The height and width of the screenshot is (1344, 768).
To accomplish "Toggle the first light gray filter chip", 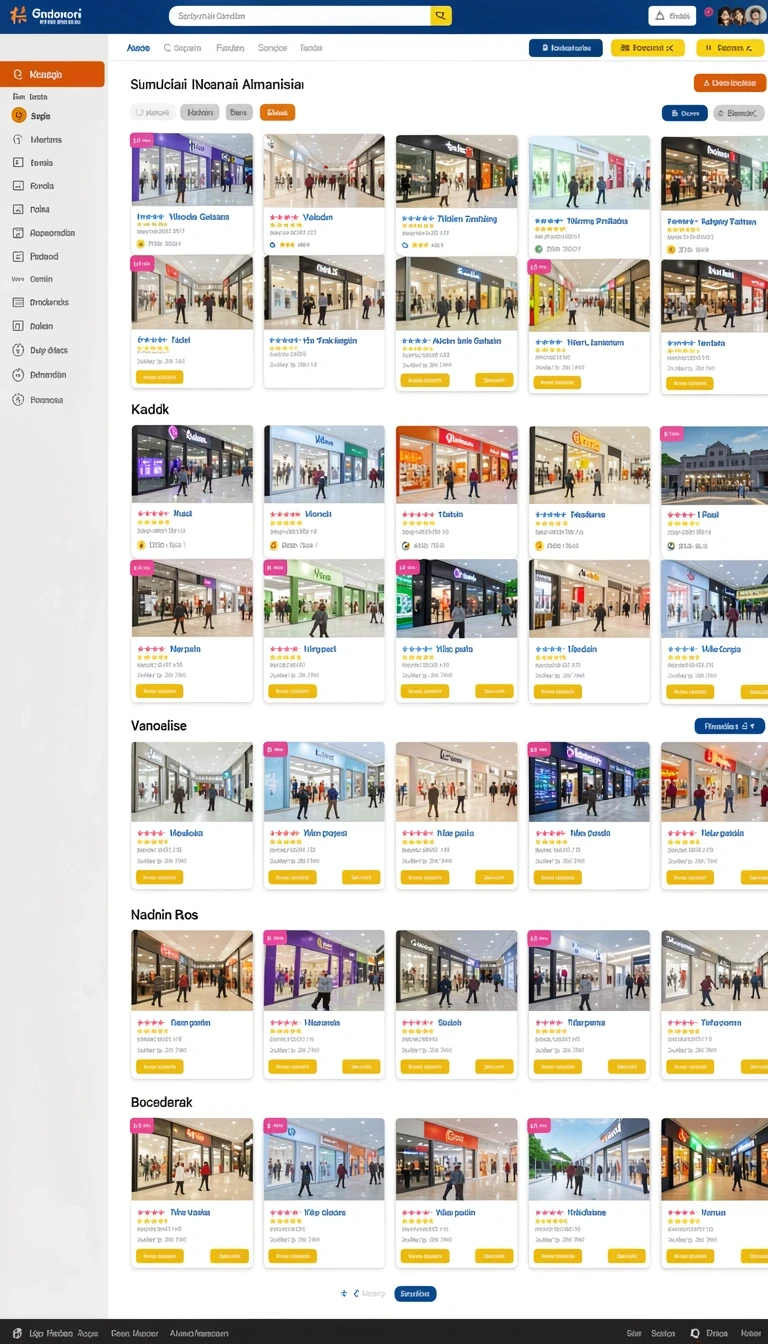I will coord(153,113).
